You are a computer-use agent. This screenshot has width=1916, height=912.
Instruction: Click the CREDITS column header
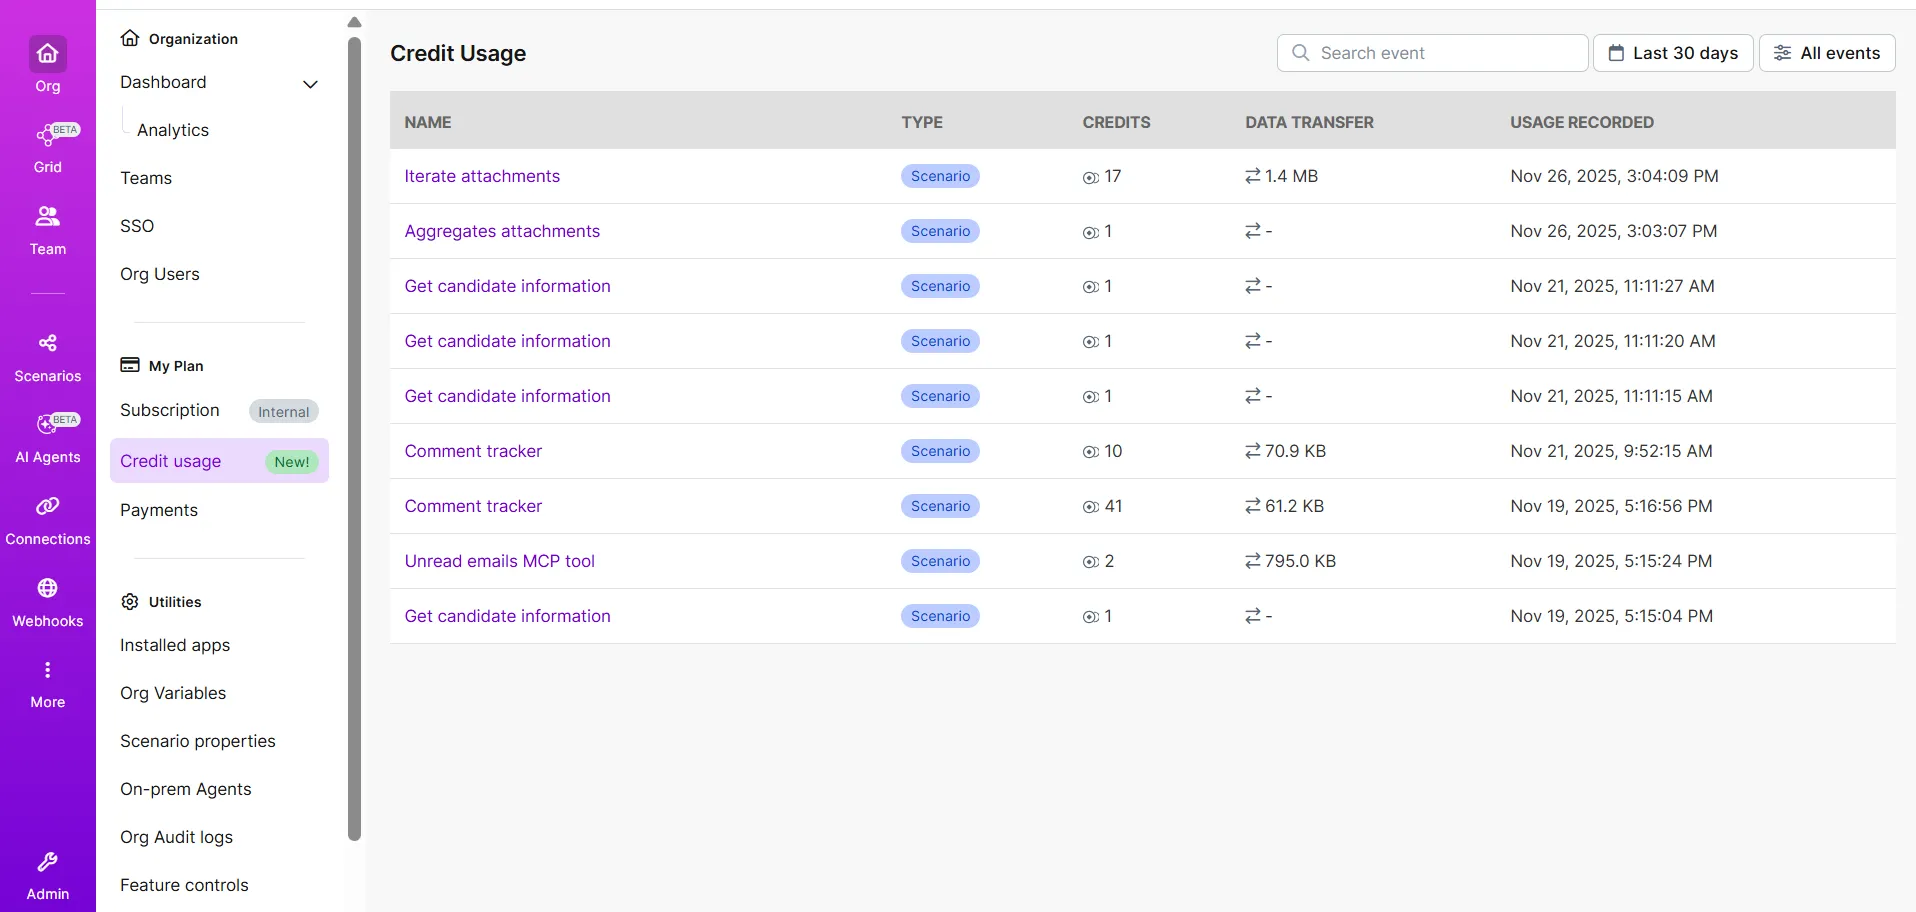click(x=1116, y=122)
